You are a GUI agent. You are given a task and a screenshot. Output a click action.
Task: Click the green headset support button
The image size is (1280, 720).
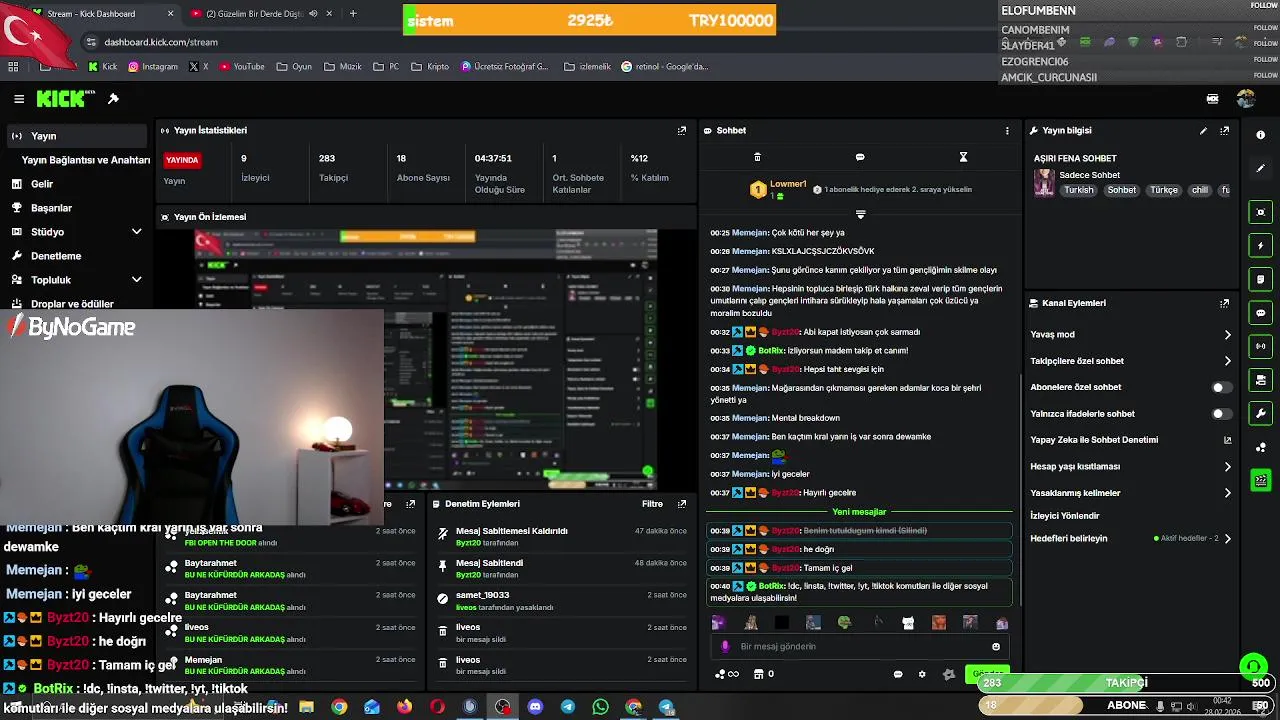coord(1253,666)
